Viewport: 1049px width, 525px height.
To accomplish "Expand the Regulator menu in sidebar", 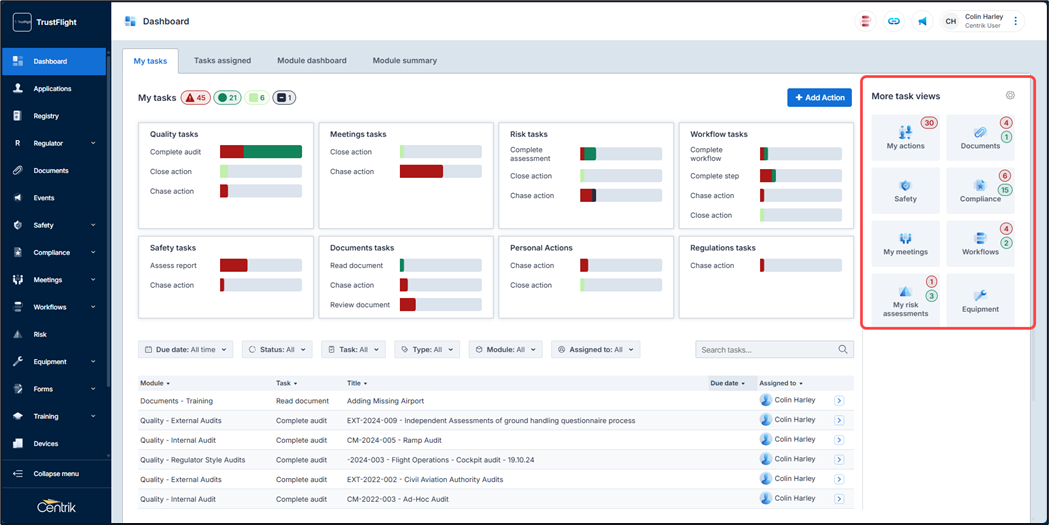I will [x=55, y=143].
